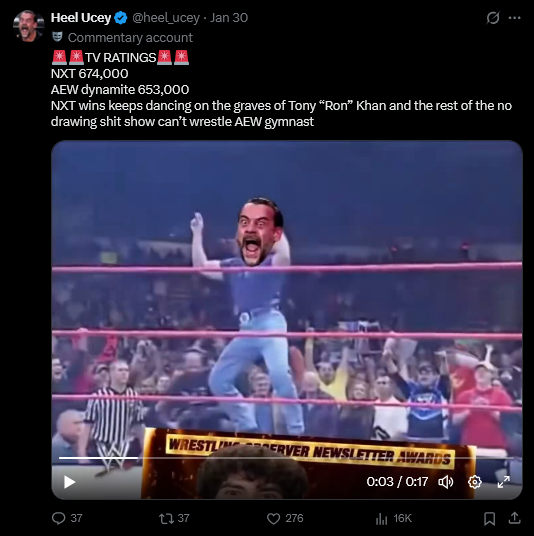Open the three-dot more options menu
534x536 pixels.
(515, 18)
